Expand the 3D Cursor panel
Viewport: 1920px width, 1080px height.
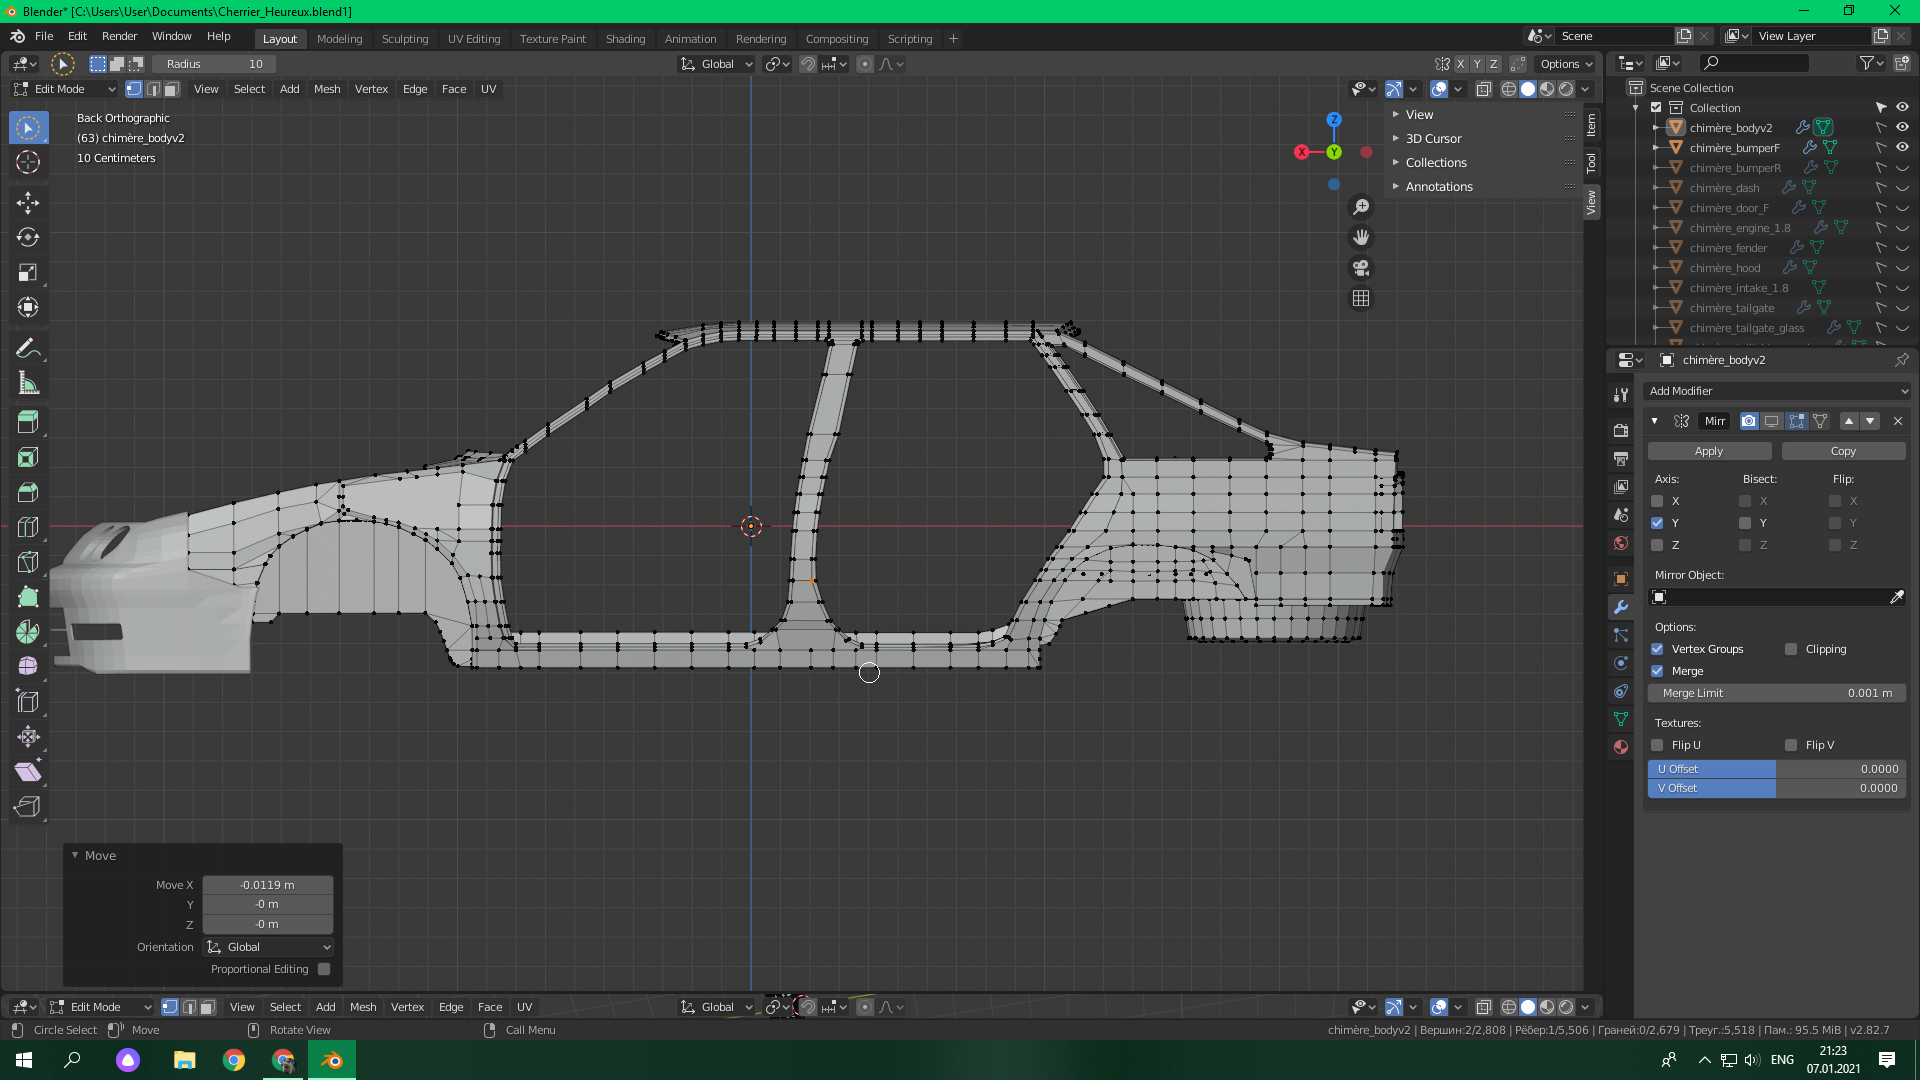coord(1433,139)
